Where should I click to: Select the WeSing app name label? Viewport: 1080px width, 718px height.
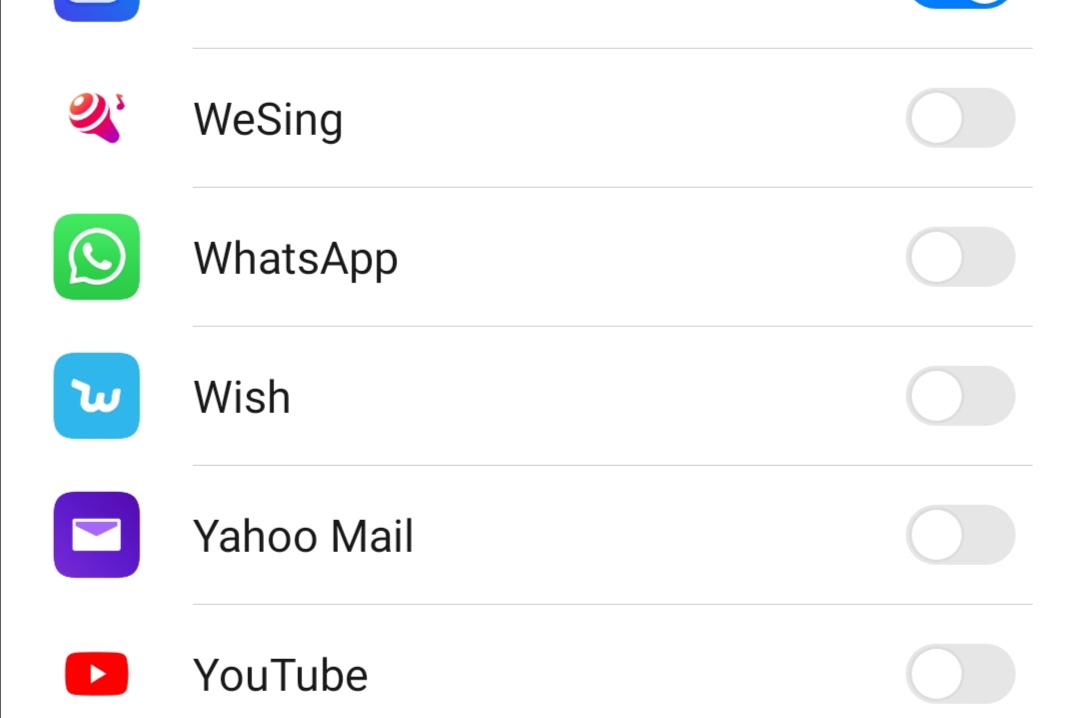pos(268,119)
